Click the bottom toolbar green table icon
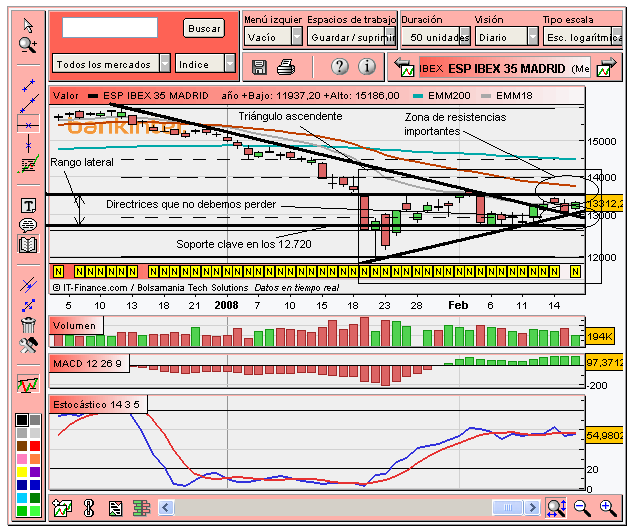Screen dimensions: 631x532 (141, 508)
